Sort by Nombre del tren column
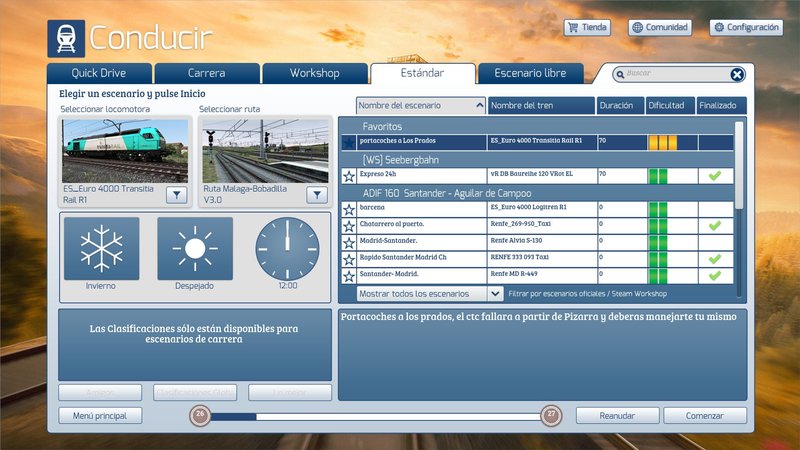The width and height of the screenshot is (800, 450). coord(541,106)
